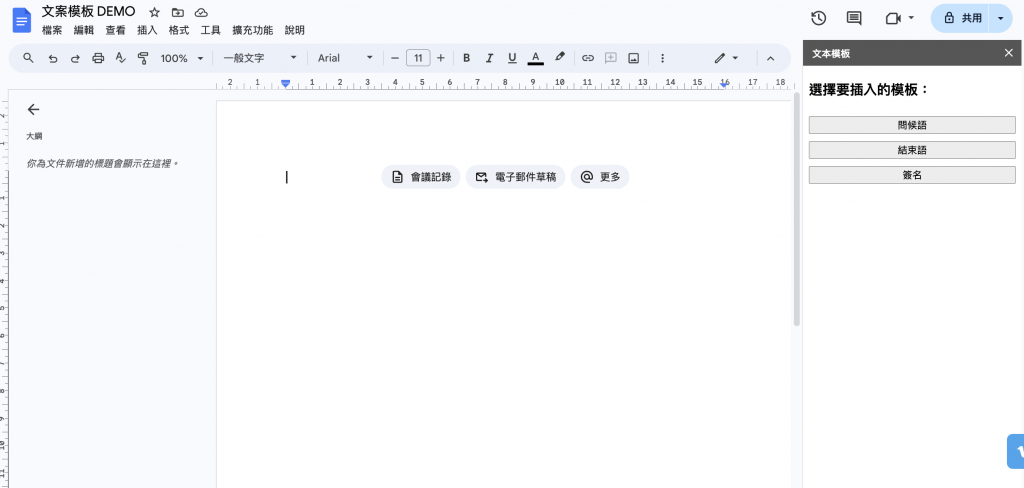Screen dimensions: 1024x488
Task: Open the 工具 menu
Action: [x=211, y=30]
